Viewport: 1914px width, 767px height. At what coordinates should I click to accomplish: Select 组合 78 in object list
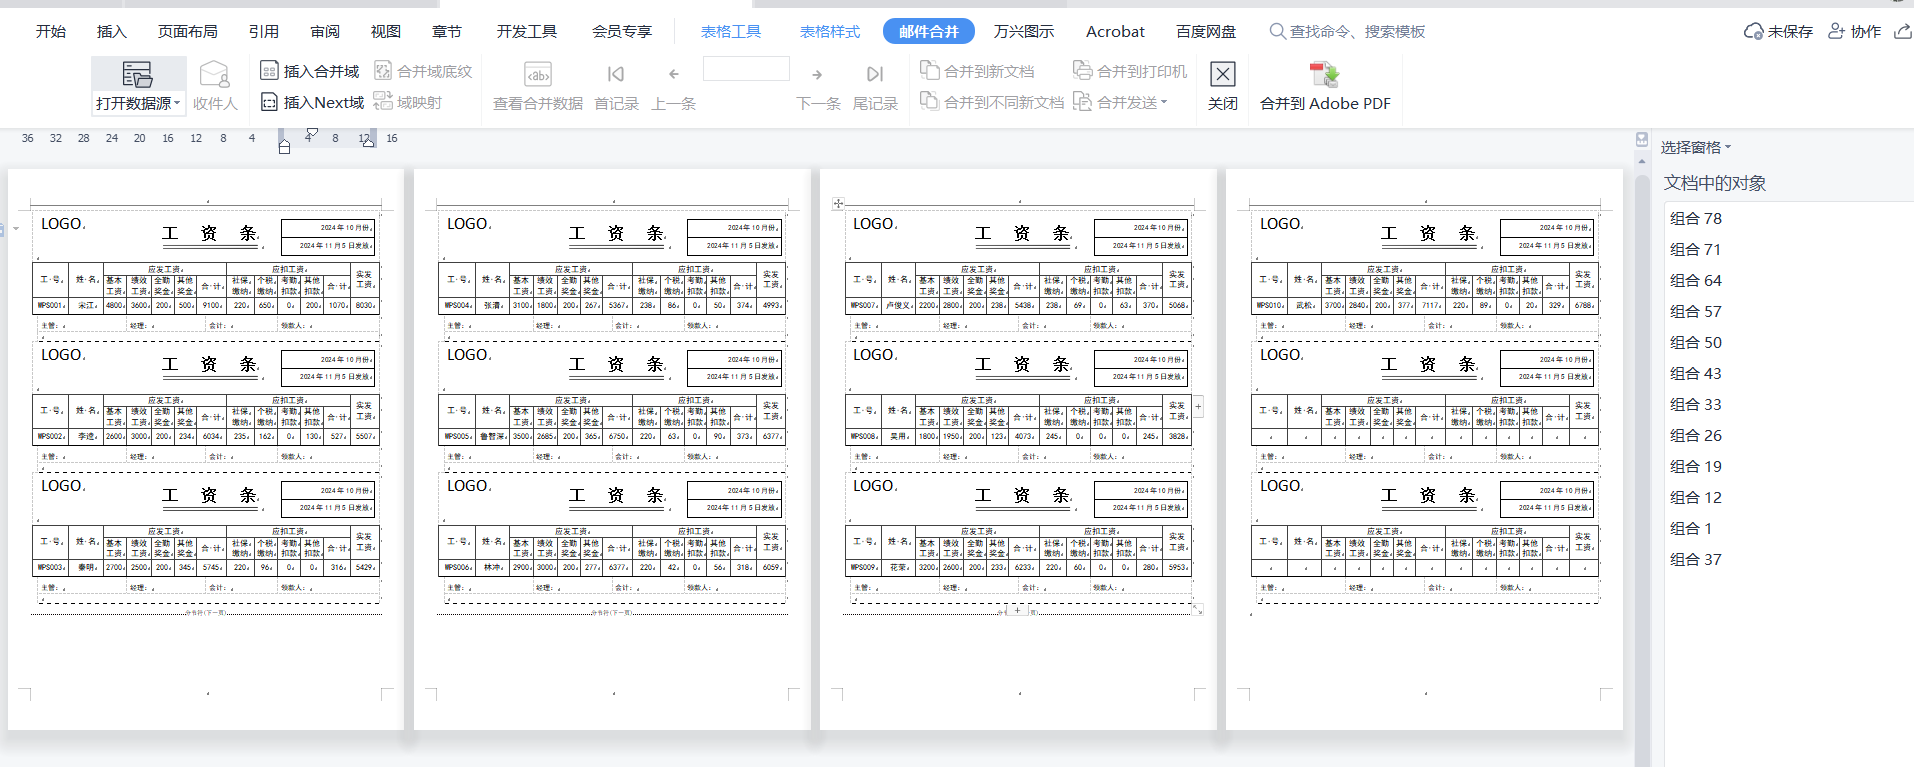point(1696,218)
